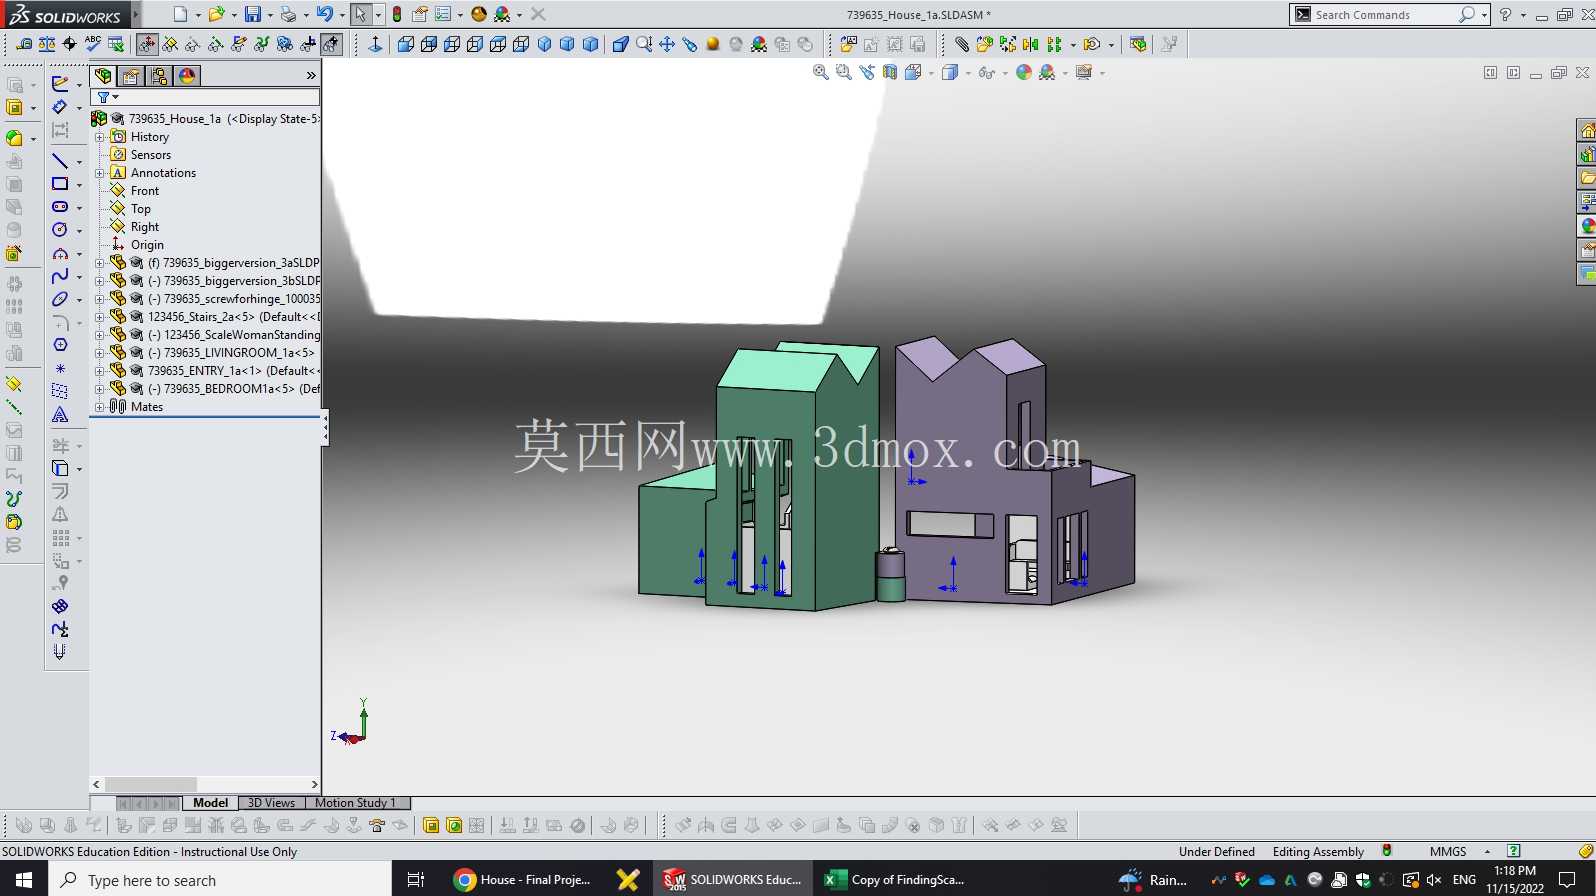Click the Windows 'Type here to search' box

[x=220, y=880]
